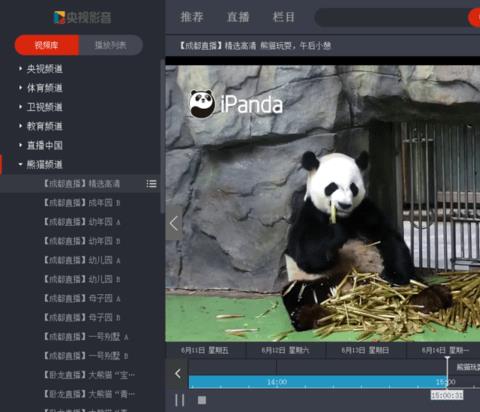The image size is (480, 412).
Task: Select the 6月12日 星期六 date
Action: 285,350
